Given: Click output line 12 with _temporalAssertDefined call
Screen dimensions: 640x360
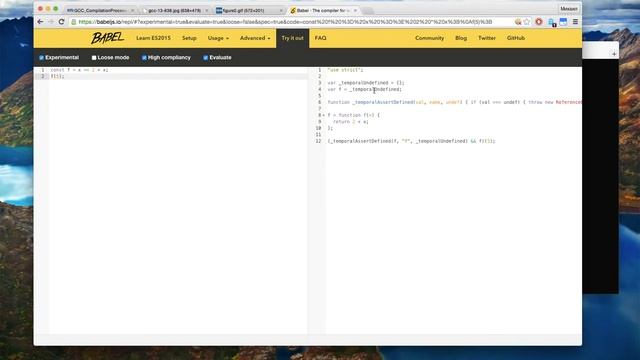Looking at the screenshot, I should pyautogui.click(x=411, y=141).
